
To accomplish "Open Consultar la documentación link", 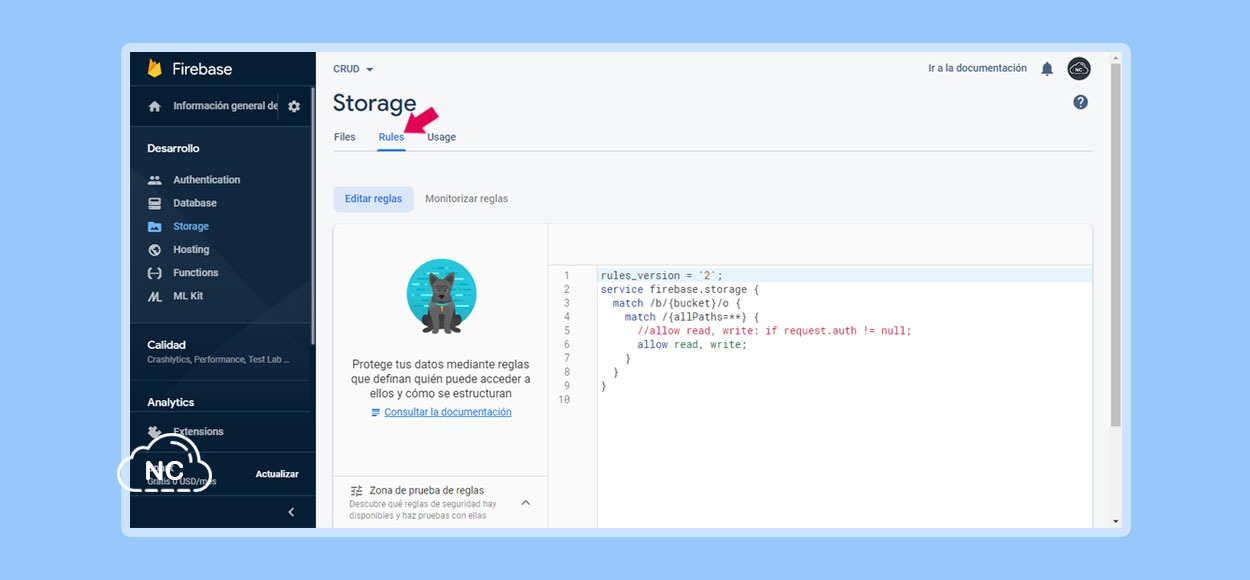I will point(448,412).
